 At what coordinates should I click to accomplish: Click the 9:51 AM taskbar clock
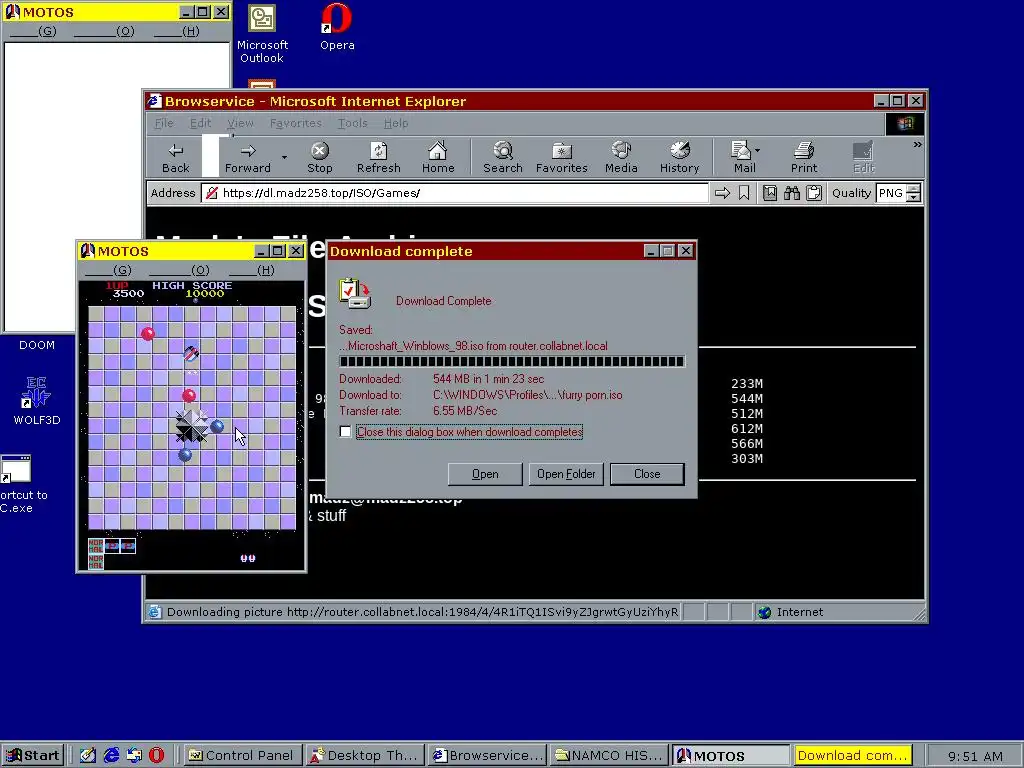point(975,756)
